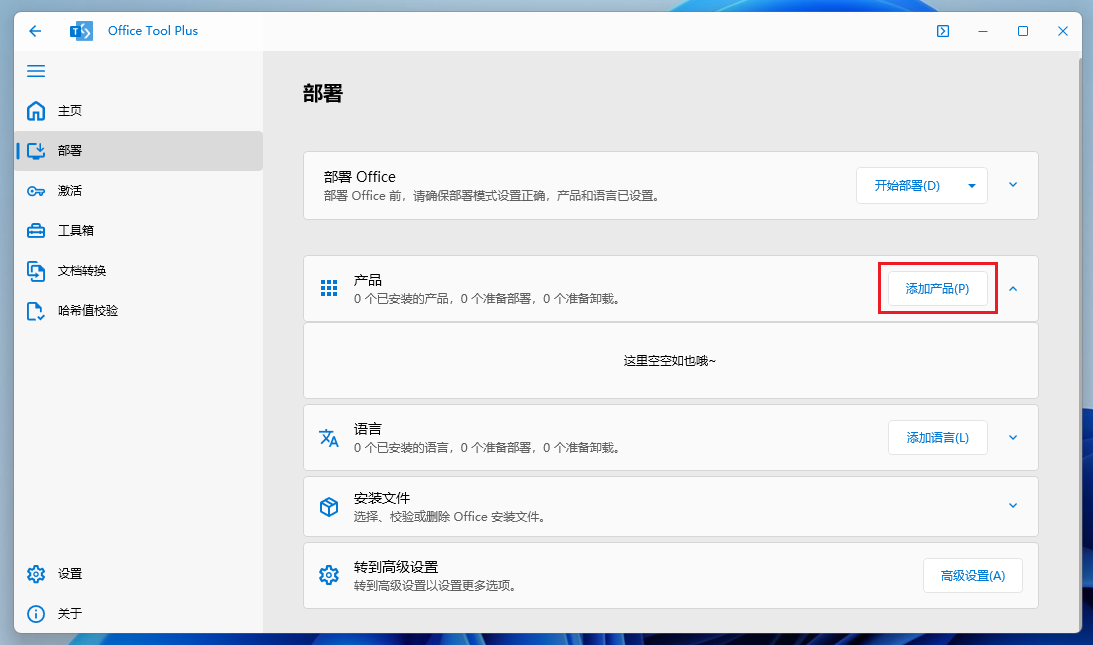The height and width of the screenshot is (645, 1093).
Task: Maximize the Office Tool Plus window
Action: [1023, 31]
